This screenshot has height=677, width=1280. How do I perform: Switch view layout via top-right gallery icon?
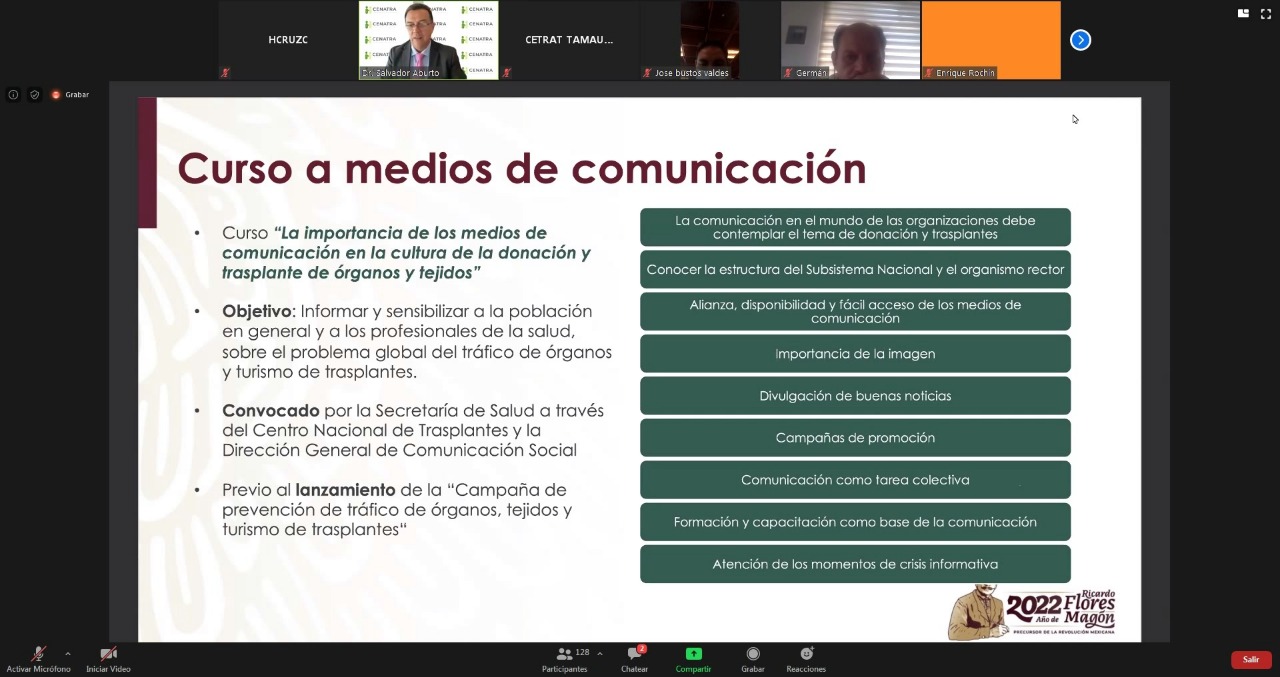pyautogui.click(x=1243, y=13)
